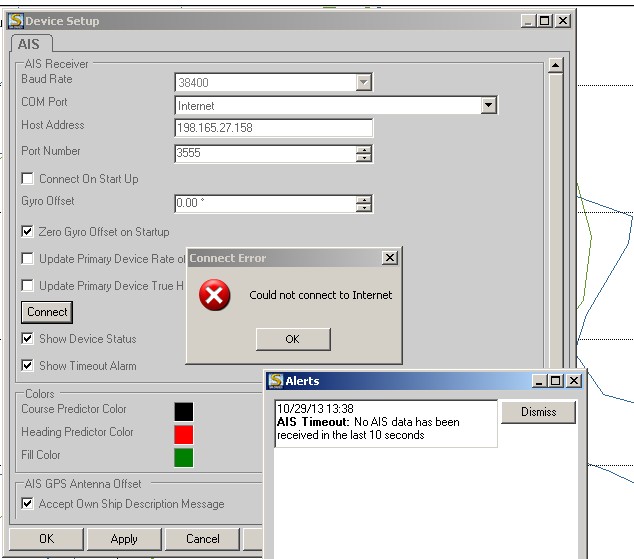Click the Alerts window title icon
Screen dimensions: 634x559
coord(275,381)
